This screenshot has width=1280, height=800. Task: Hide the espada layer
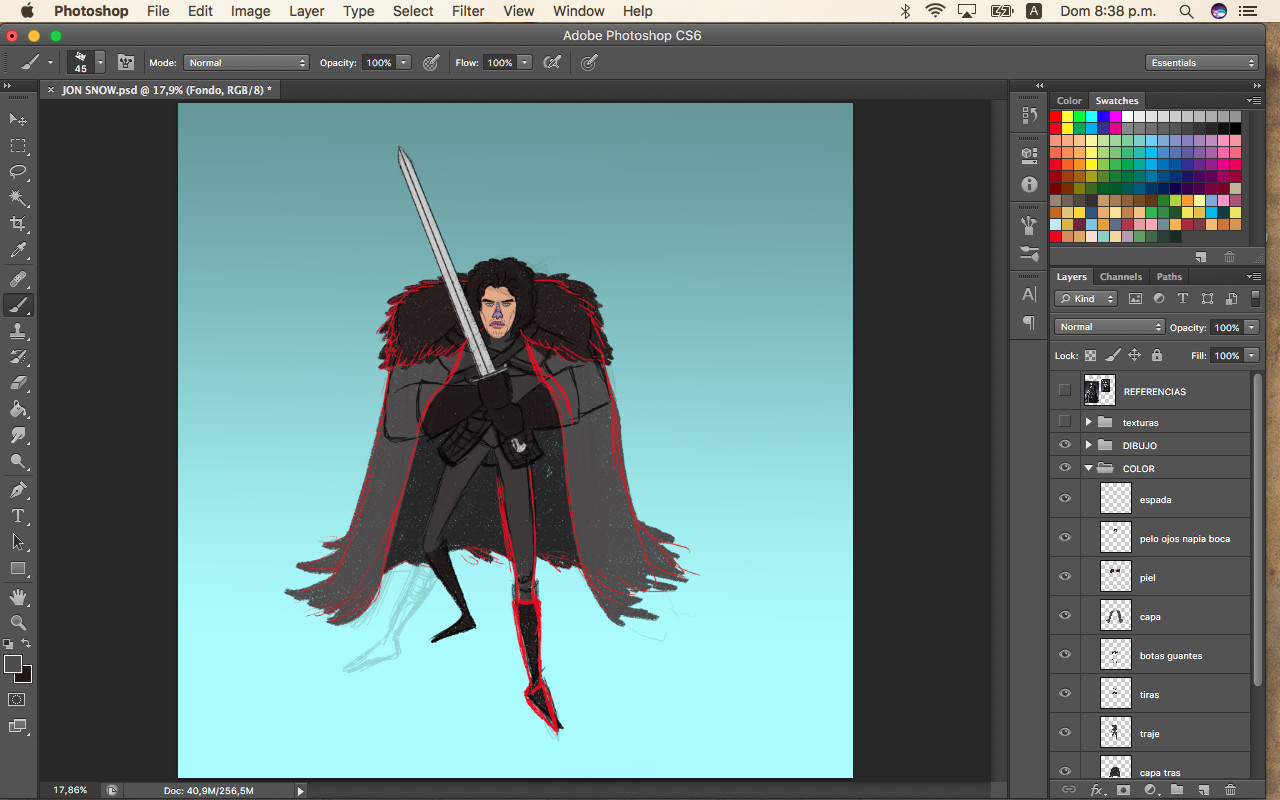pos(1064,499)
